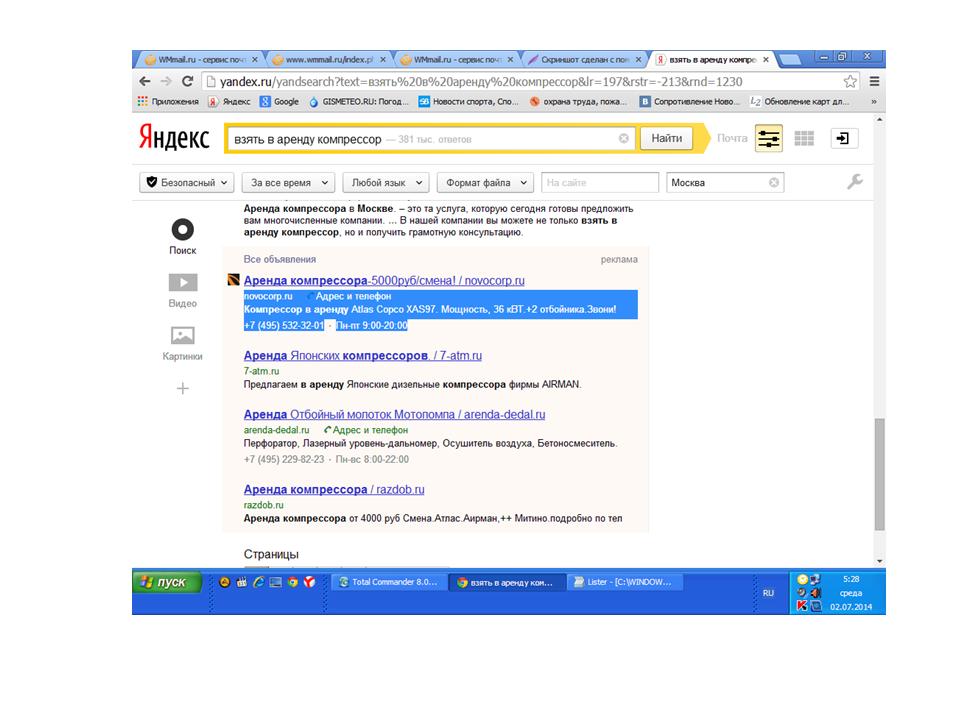Click the На сайте input field
This screenshot has height=720, width=960.
[600, 182]
